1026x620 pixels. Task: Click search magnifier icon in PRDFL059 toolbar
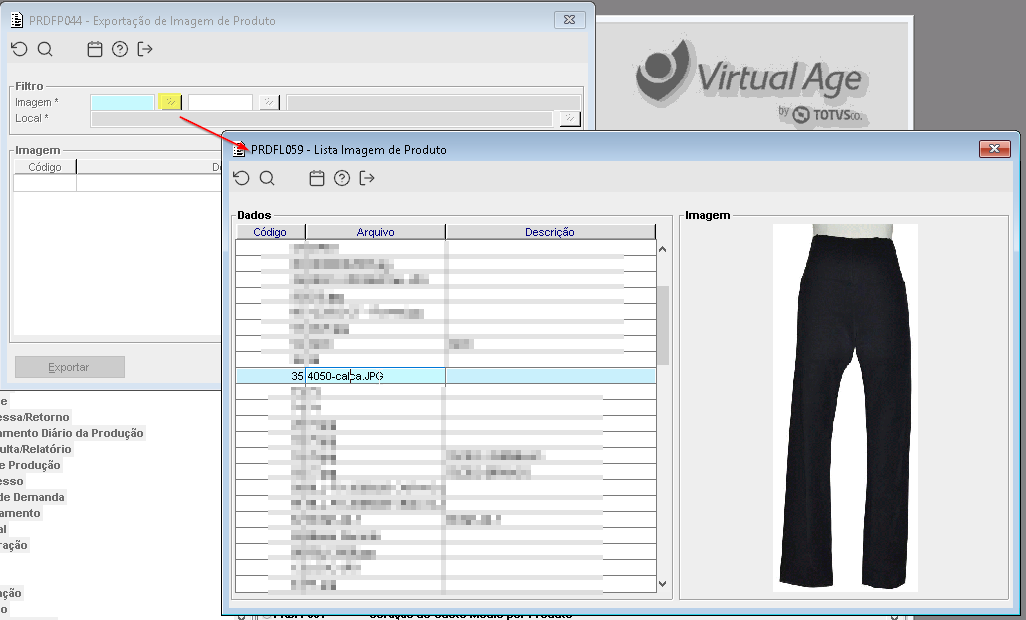point(267,178)
